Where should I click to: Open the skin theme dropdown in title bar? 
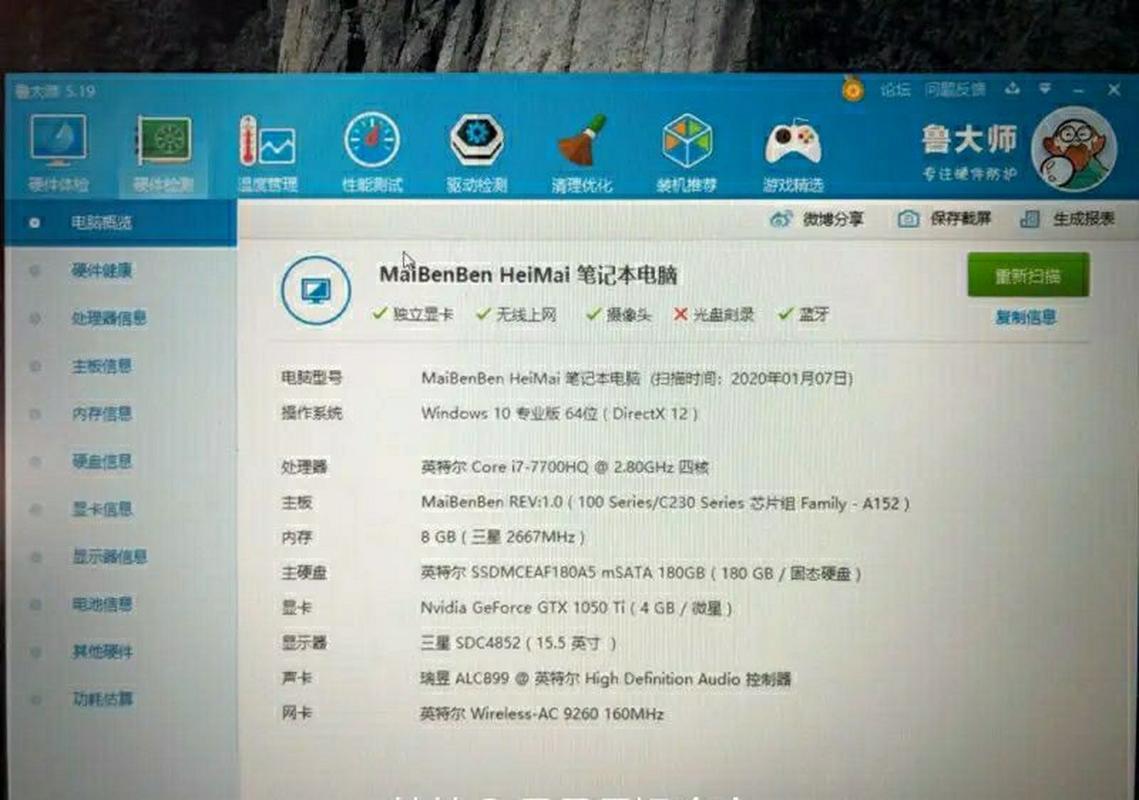pyautogui.click(x=1044, y=89)
